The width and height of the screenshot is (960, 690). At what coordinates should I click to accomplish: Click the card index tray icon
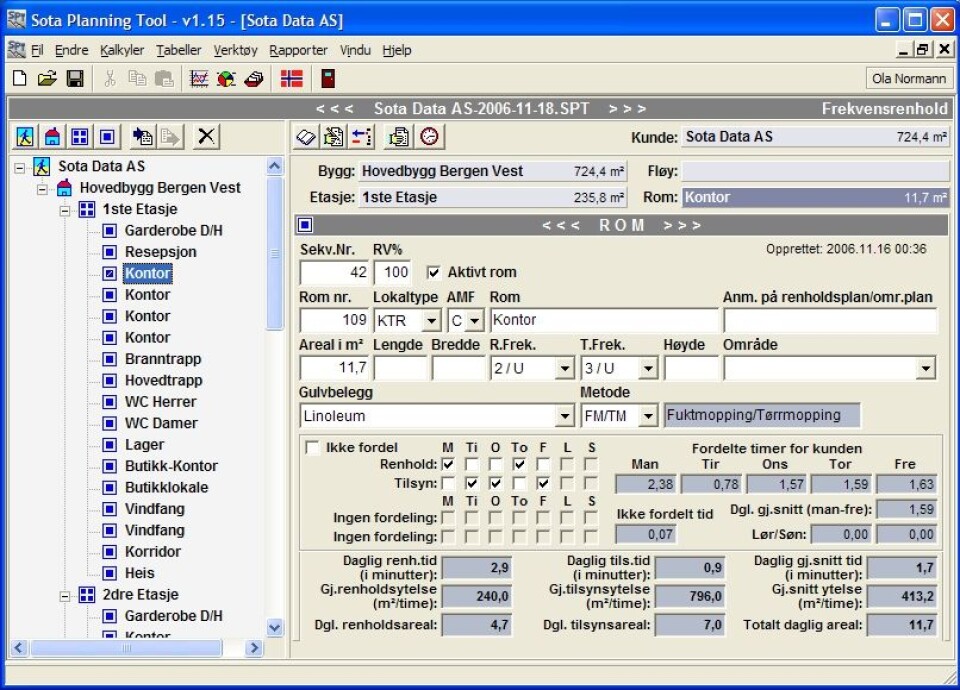253,78
